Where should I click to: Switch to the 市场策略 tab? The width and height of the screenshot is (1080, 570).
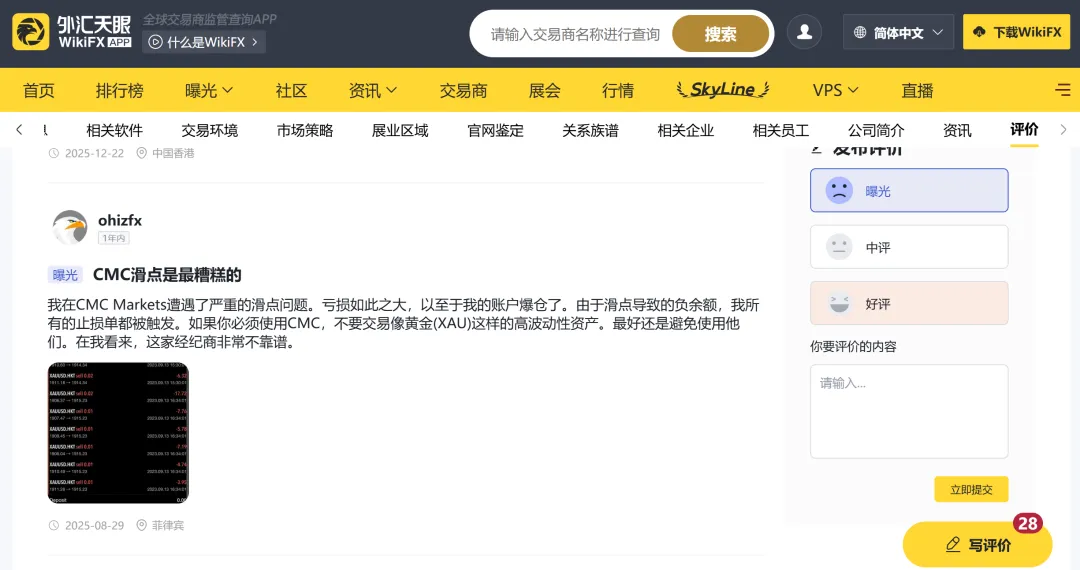pos(304,130)
